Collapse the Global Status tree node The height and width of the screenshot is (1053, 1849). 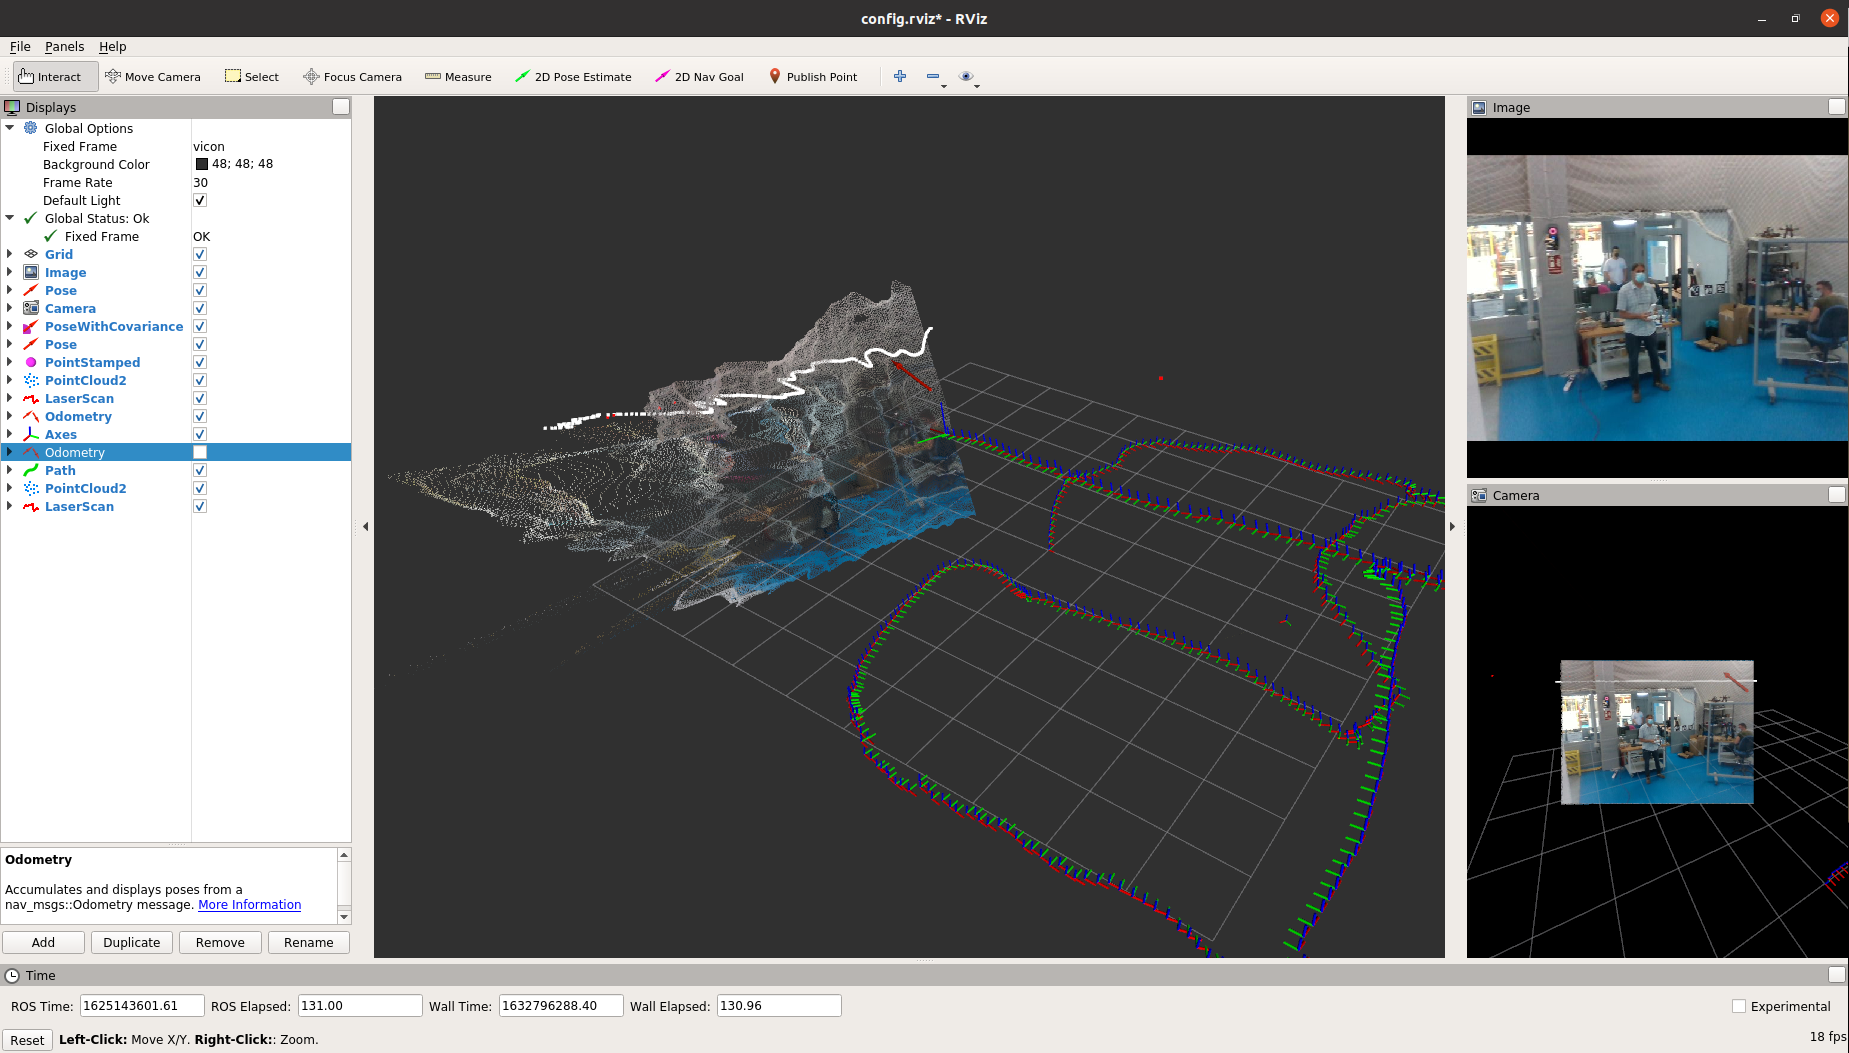click(x=10, y=218)
